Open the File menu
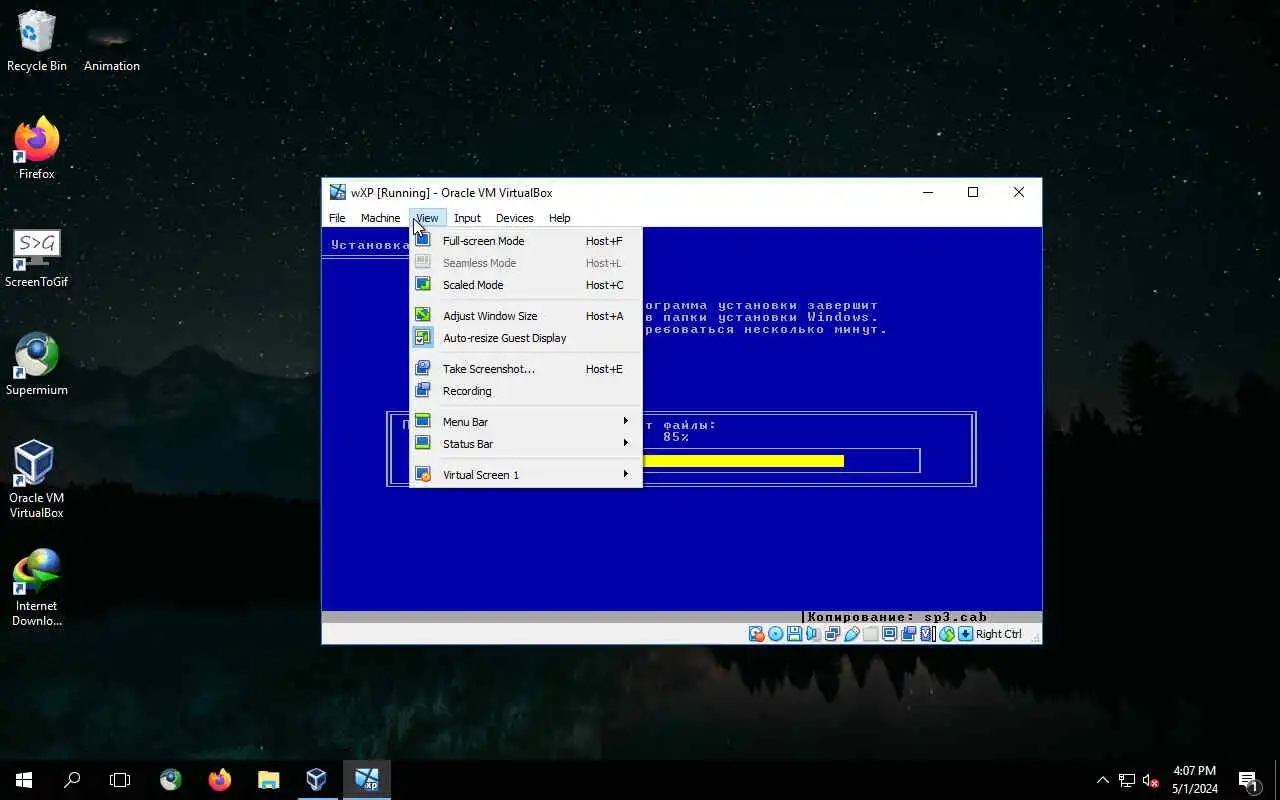The image size is (1280, 800). [337, 218]
